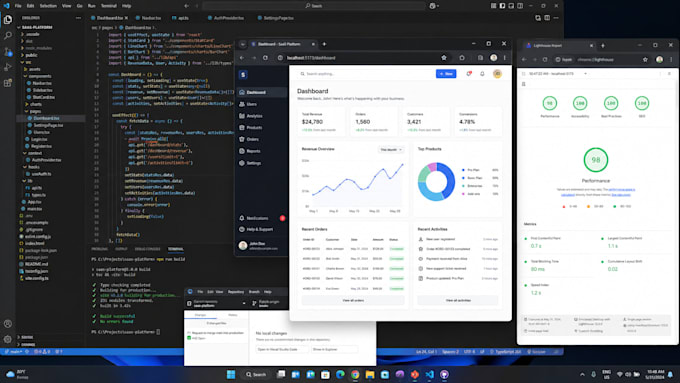The image size is (680, 383).
Task: Open Visual Studio Code from the taskbar
Action: coord(429,374)
